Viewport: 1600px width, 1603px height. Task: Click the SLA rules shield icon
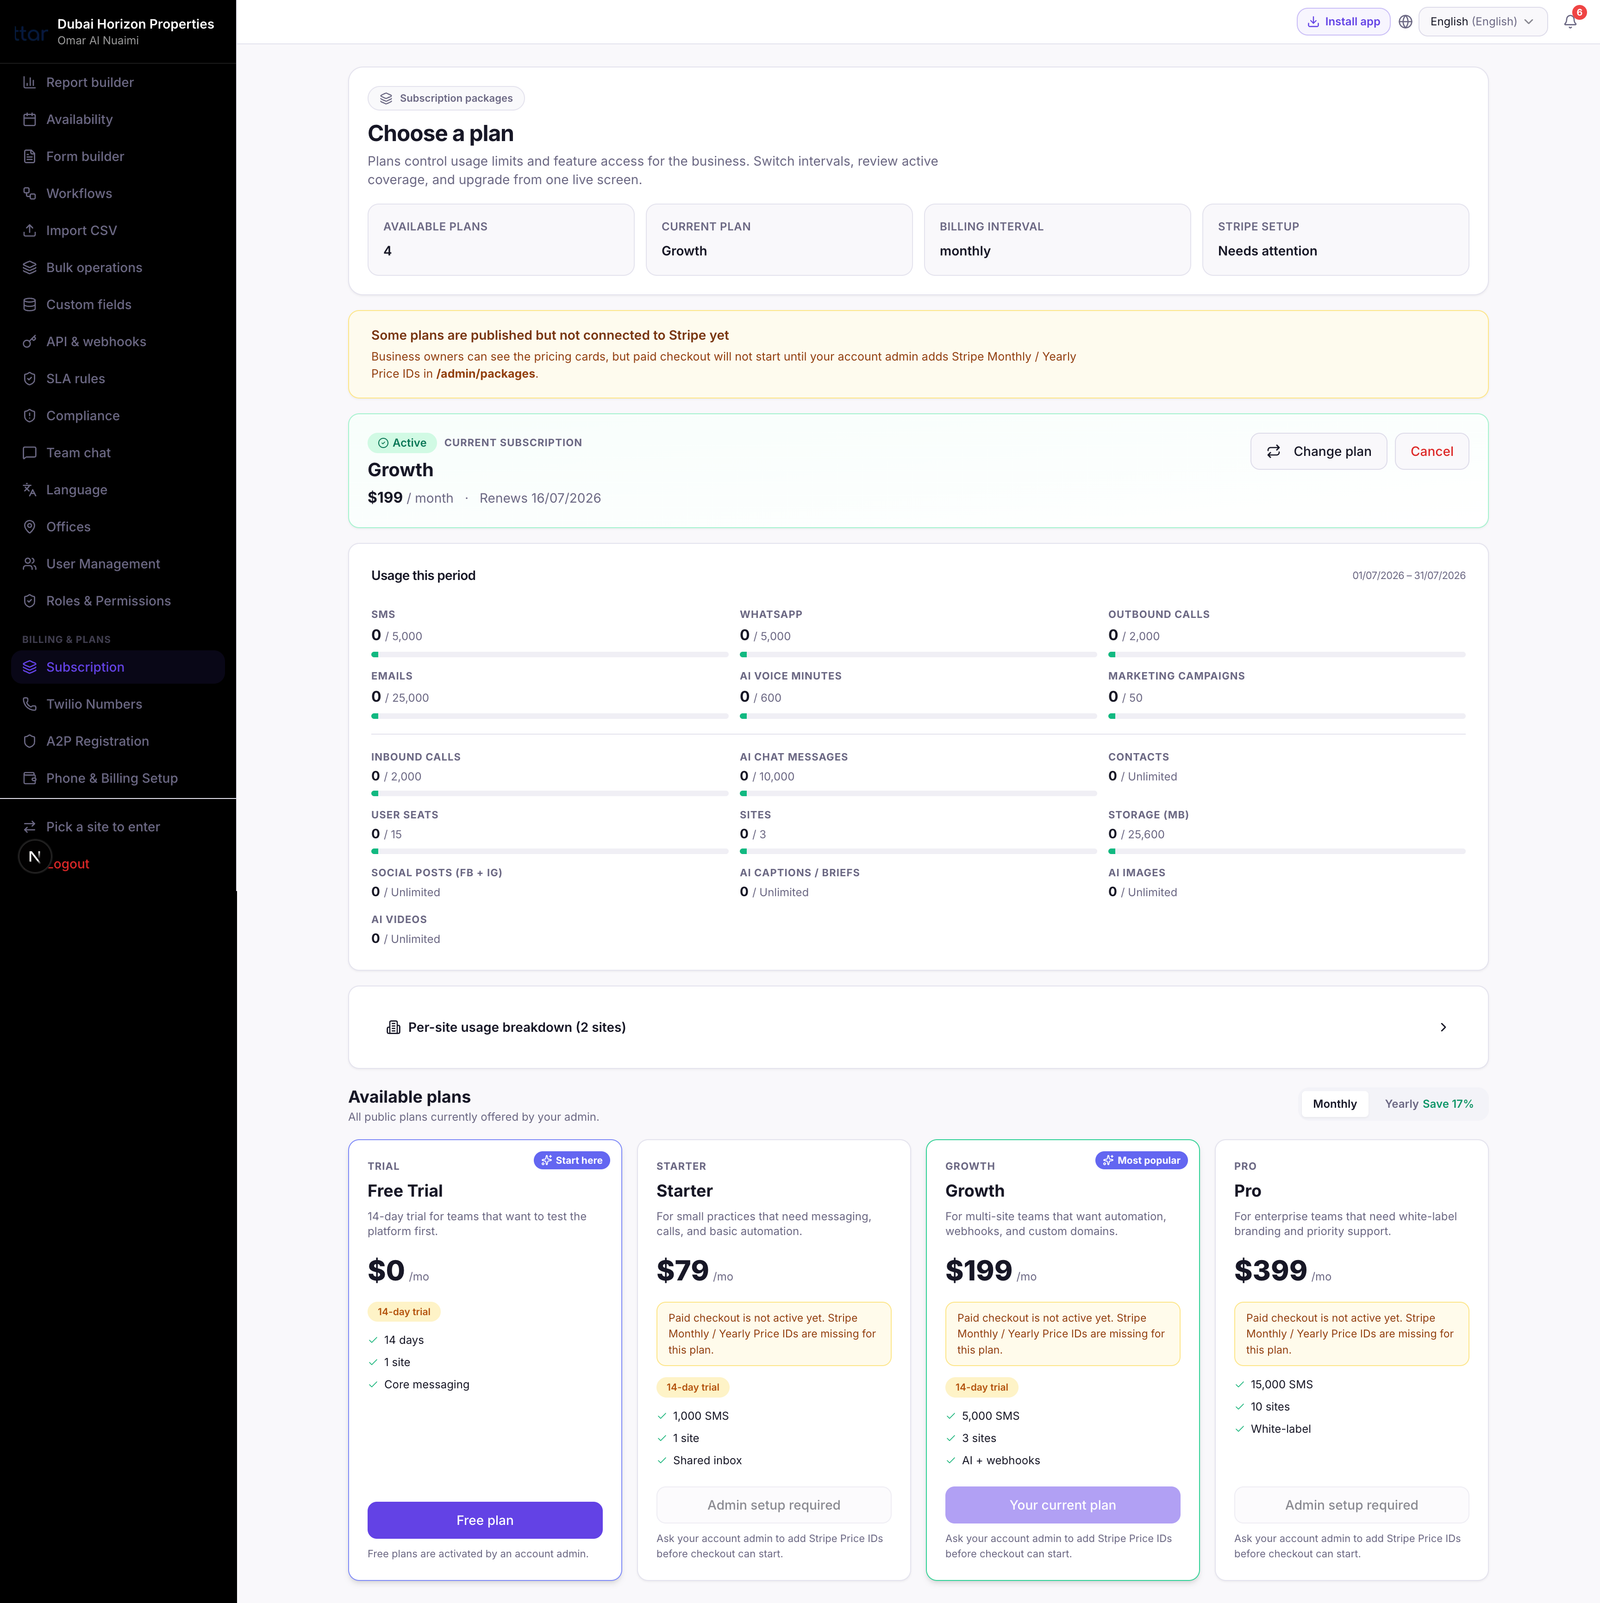(x=30, y=379)
